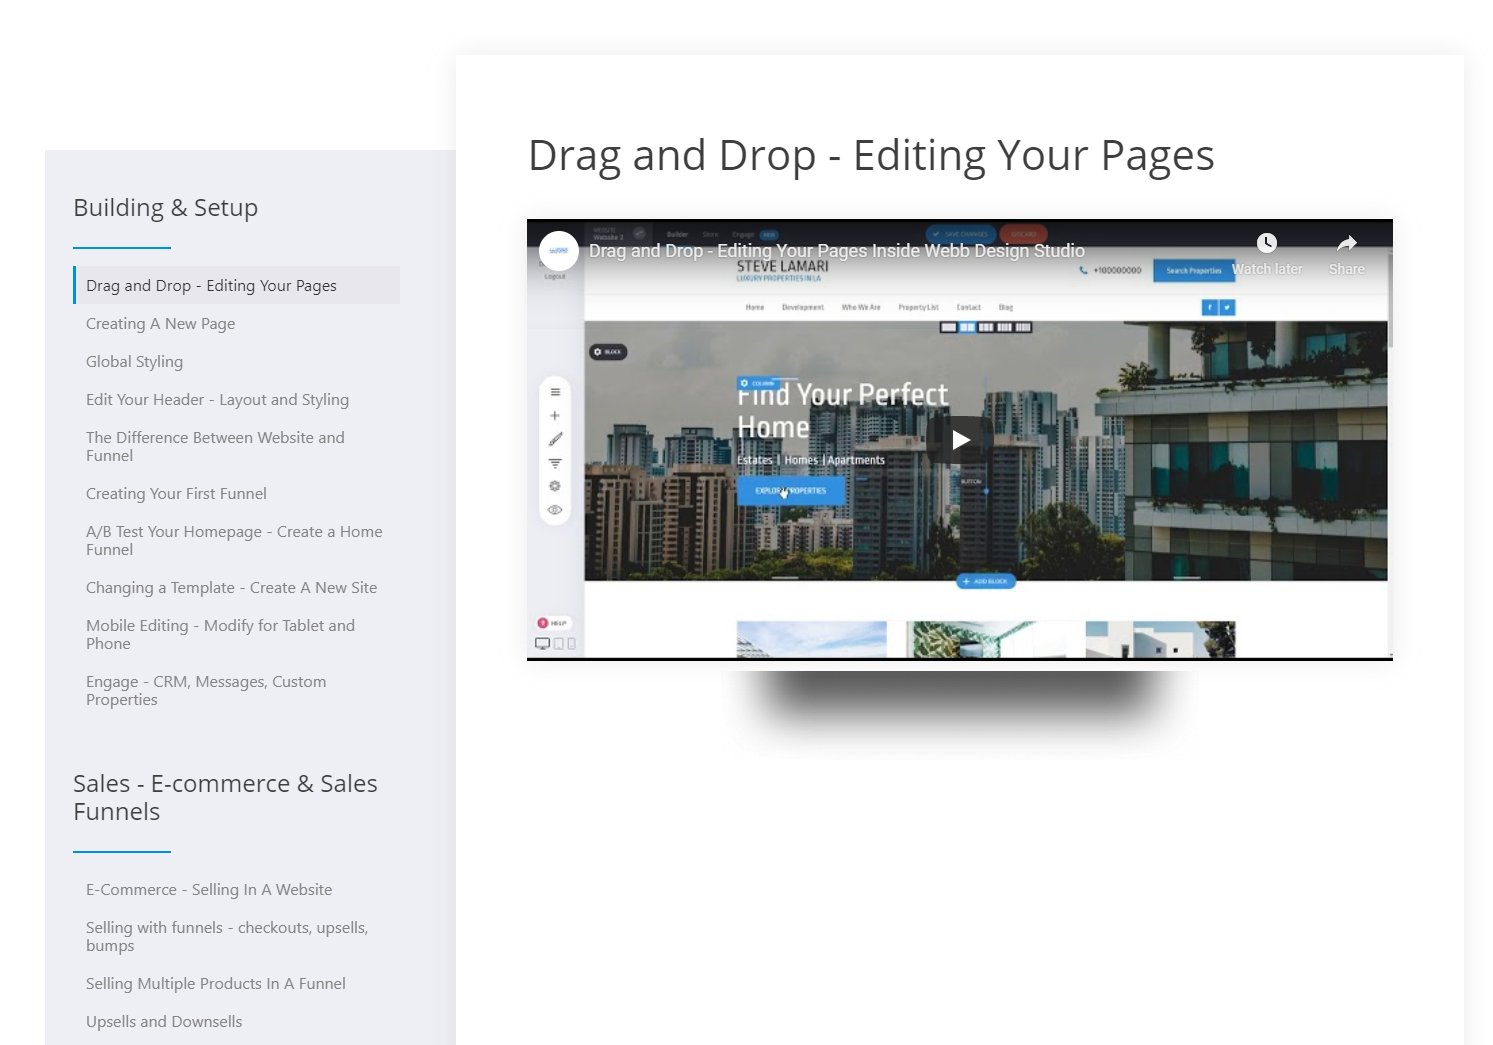The image size is (1493, 1045).
Task: Select the eye preview icon in the builder toolbar
Action: click(x=555, y=510)
